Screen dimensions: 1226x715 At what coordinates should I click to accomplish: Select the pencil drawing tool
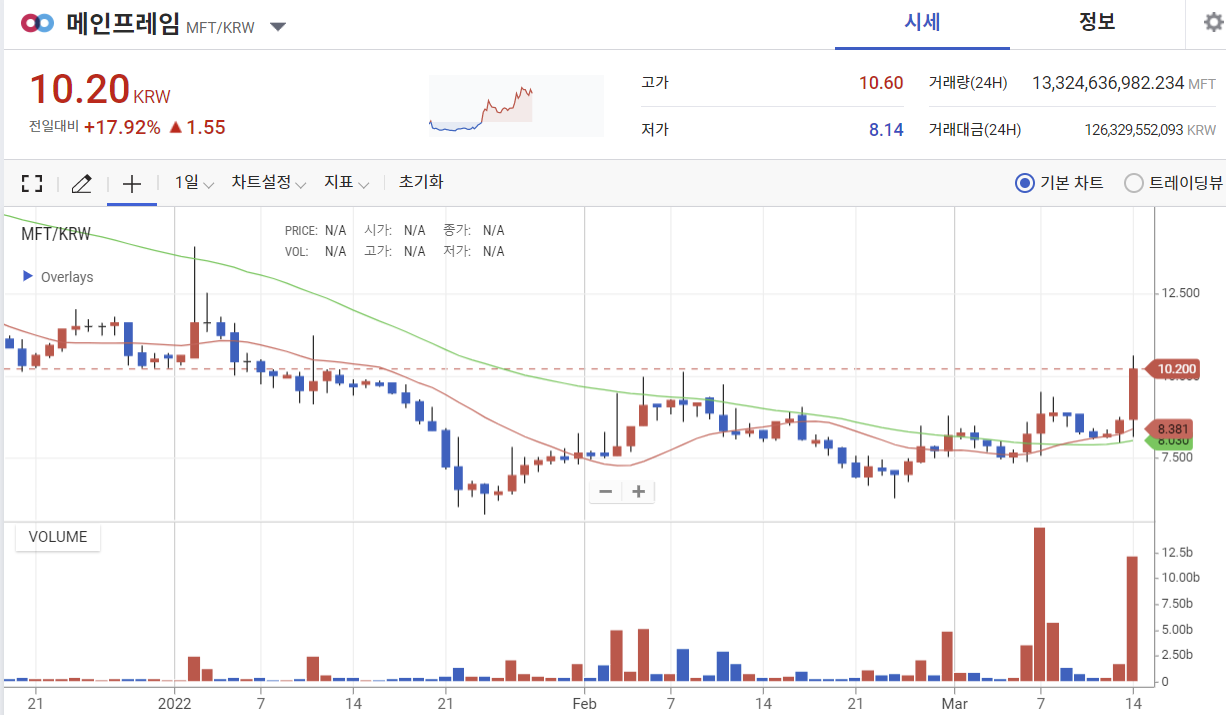(x=81, y=183)
